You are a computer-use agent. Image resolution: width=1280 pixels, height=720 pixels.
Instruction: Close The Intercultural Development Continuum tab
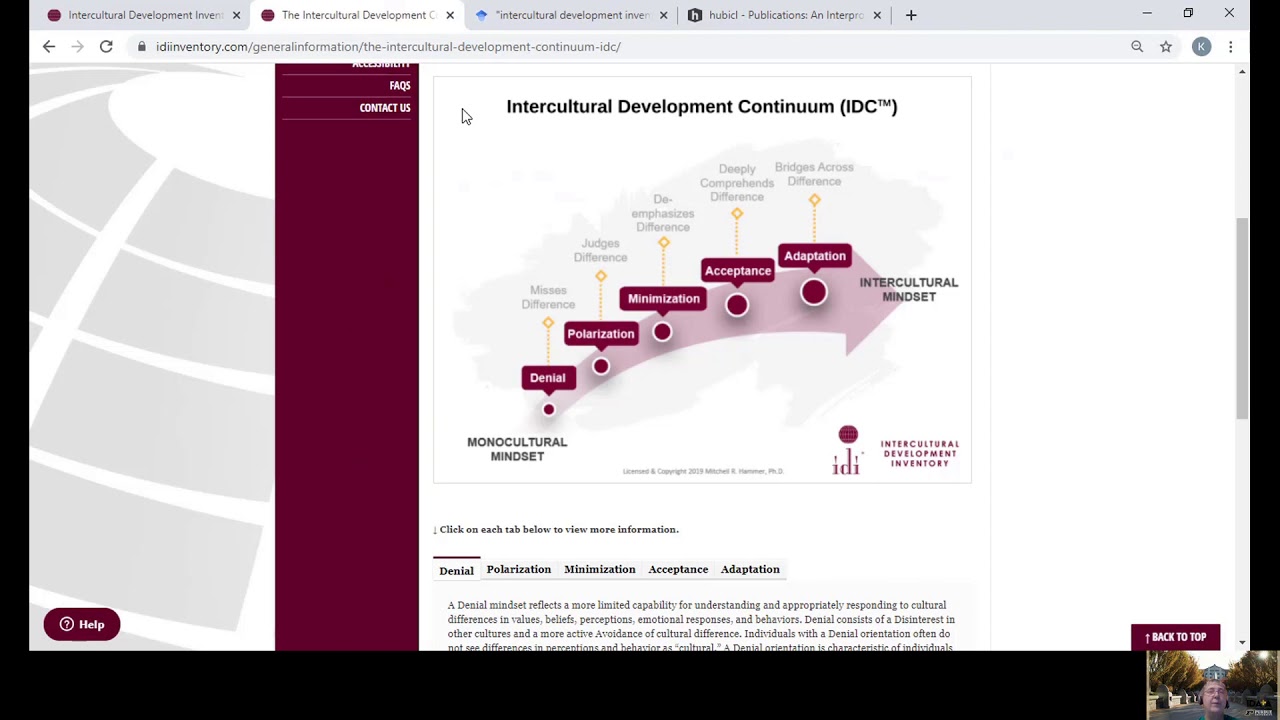coord(450,15)
